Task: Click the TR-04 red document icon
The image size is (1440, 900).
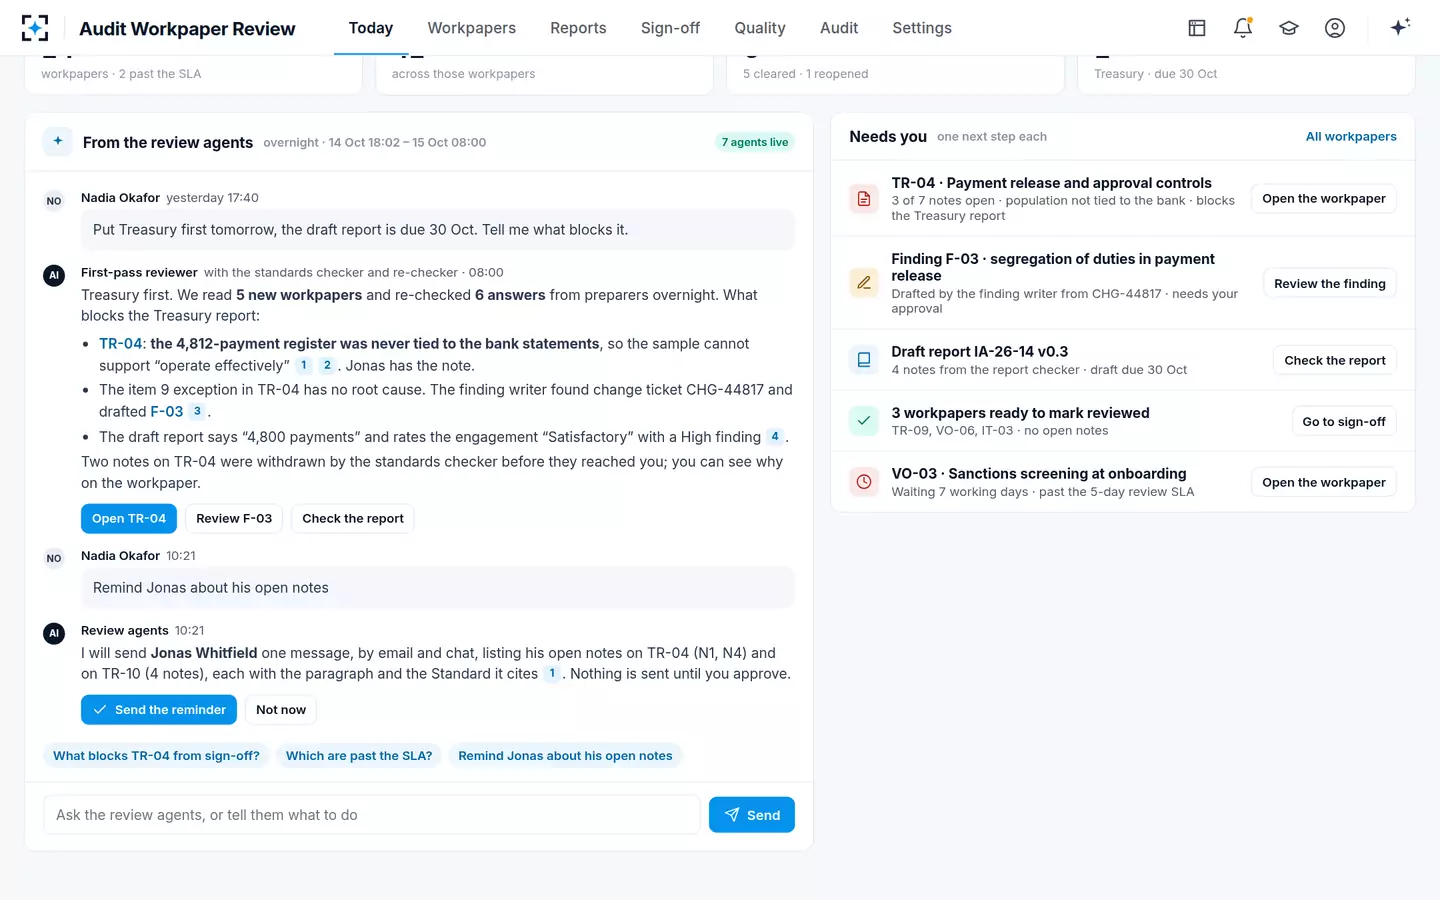Action: point(864,199)
